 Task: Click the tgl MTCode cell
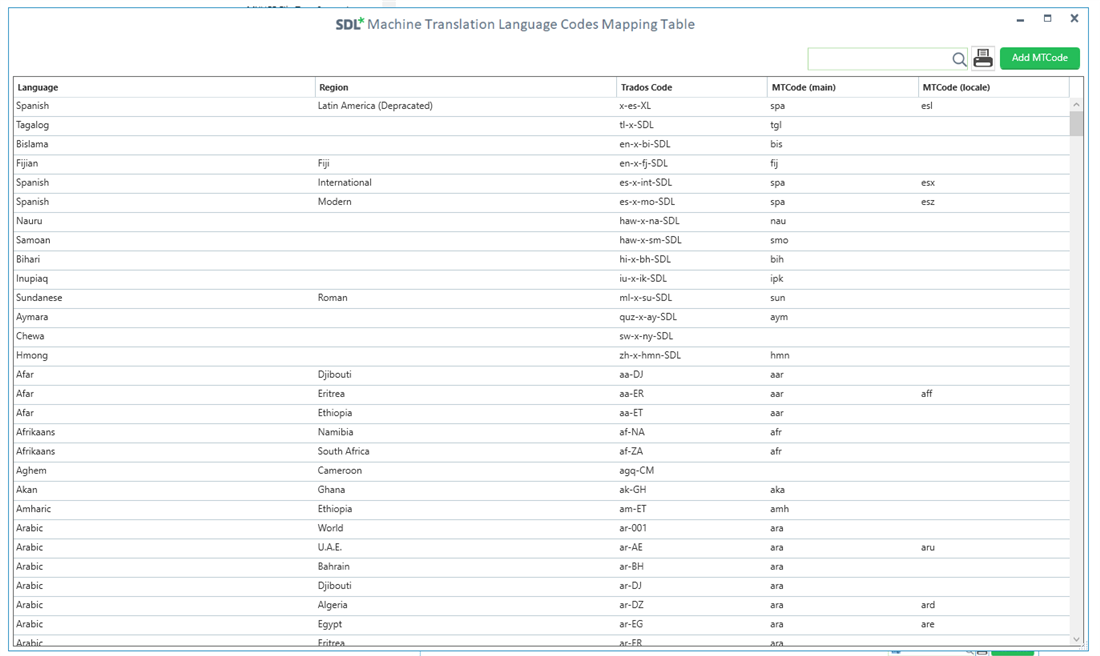point(776,126)
